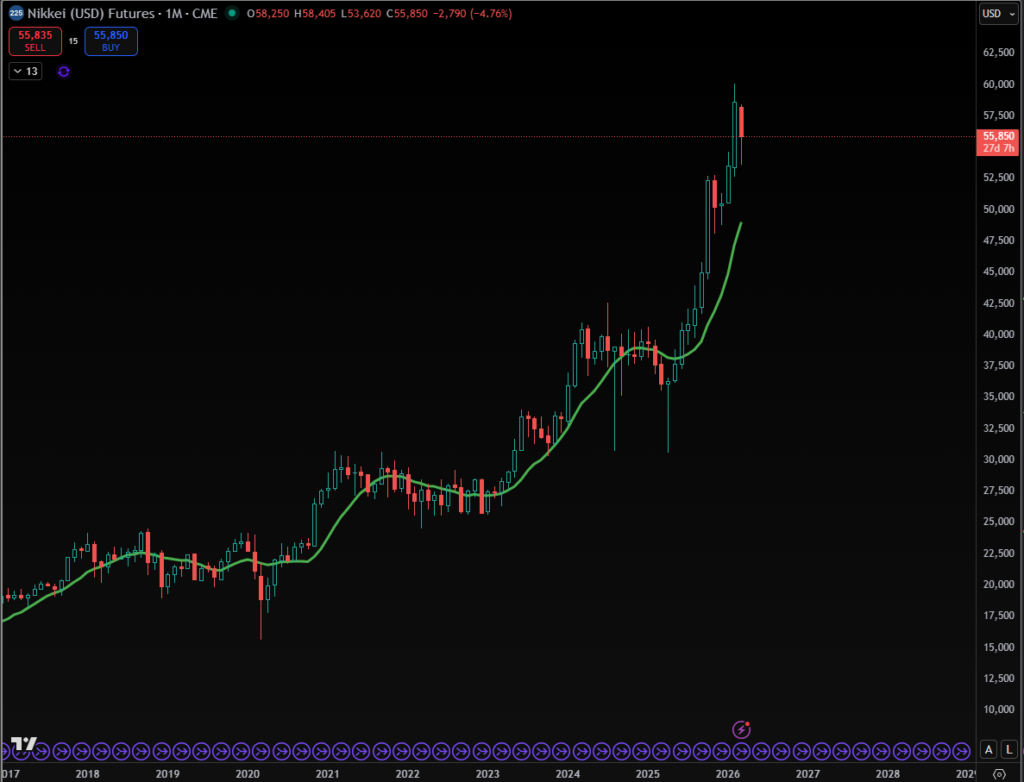Click the rightmost purple rollover event icon
The height and width of the screenshot is (782, 1024).
coord(962,750)
